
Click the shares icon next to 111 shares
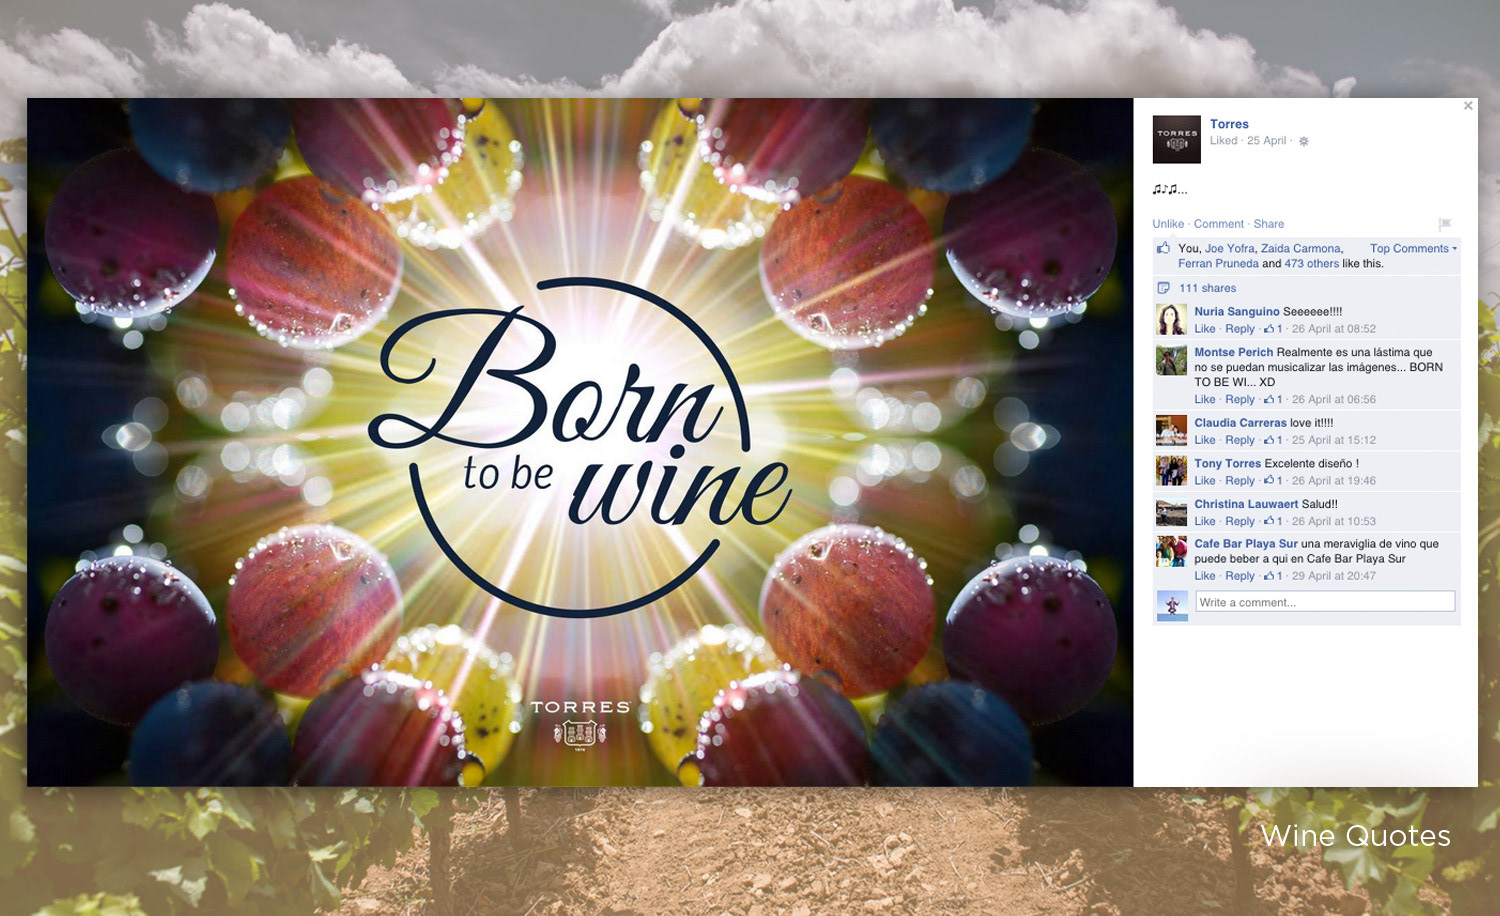click(x=1164, y=288)
